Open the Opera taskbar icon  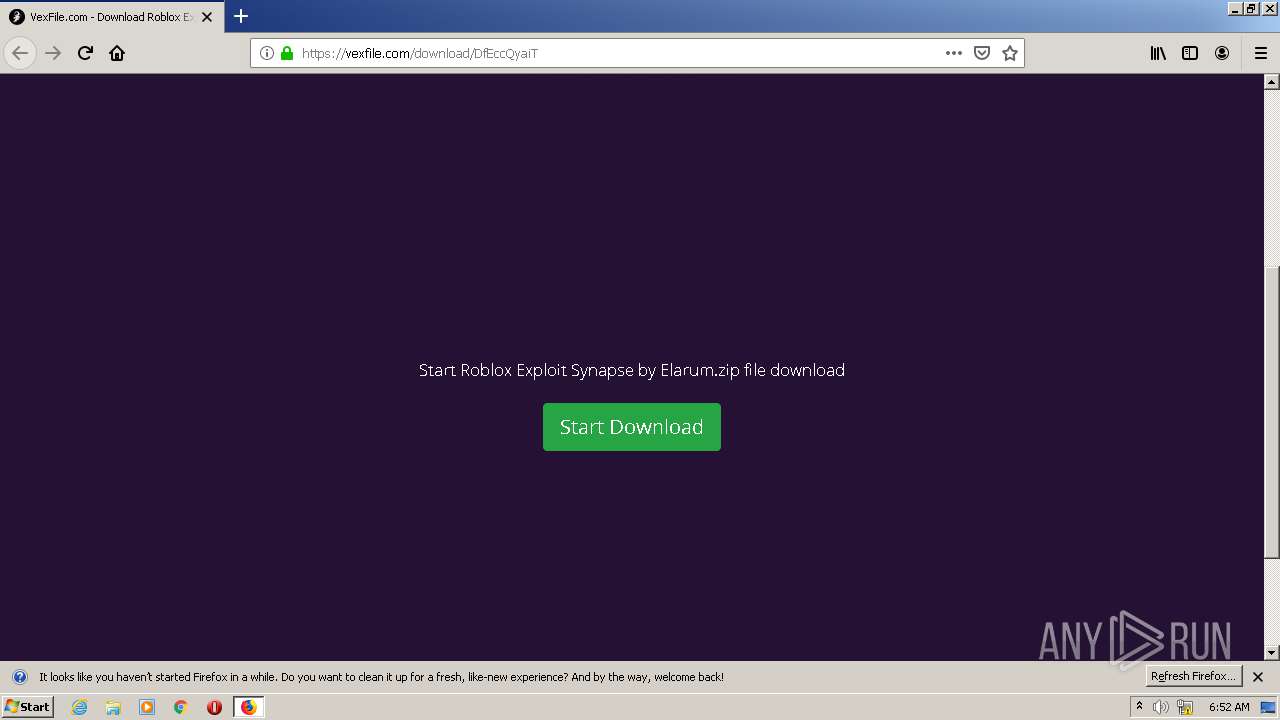point(214,707)
